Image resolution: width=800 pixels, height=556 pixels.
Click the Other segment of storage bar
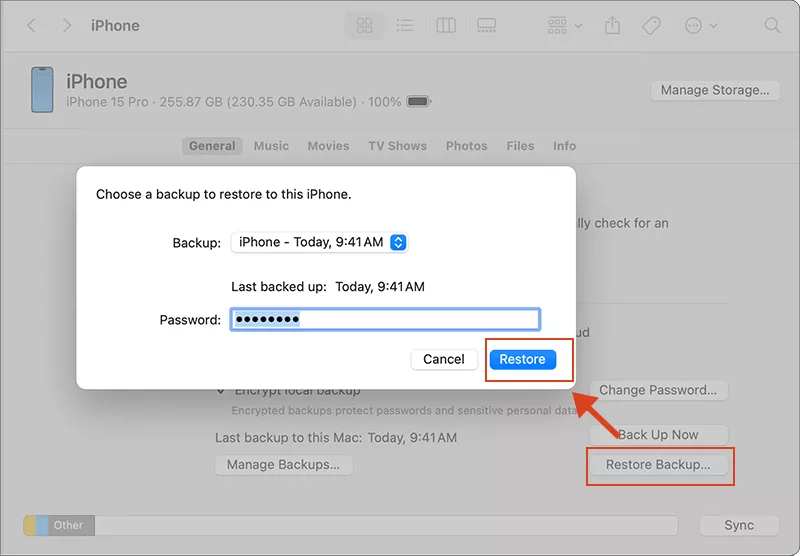(x=71, y=525)
